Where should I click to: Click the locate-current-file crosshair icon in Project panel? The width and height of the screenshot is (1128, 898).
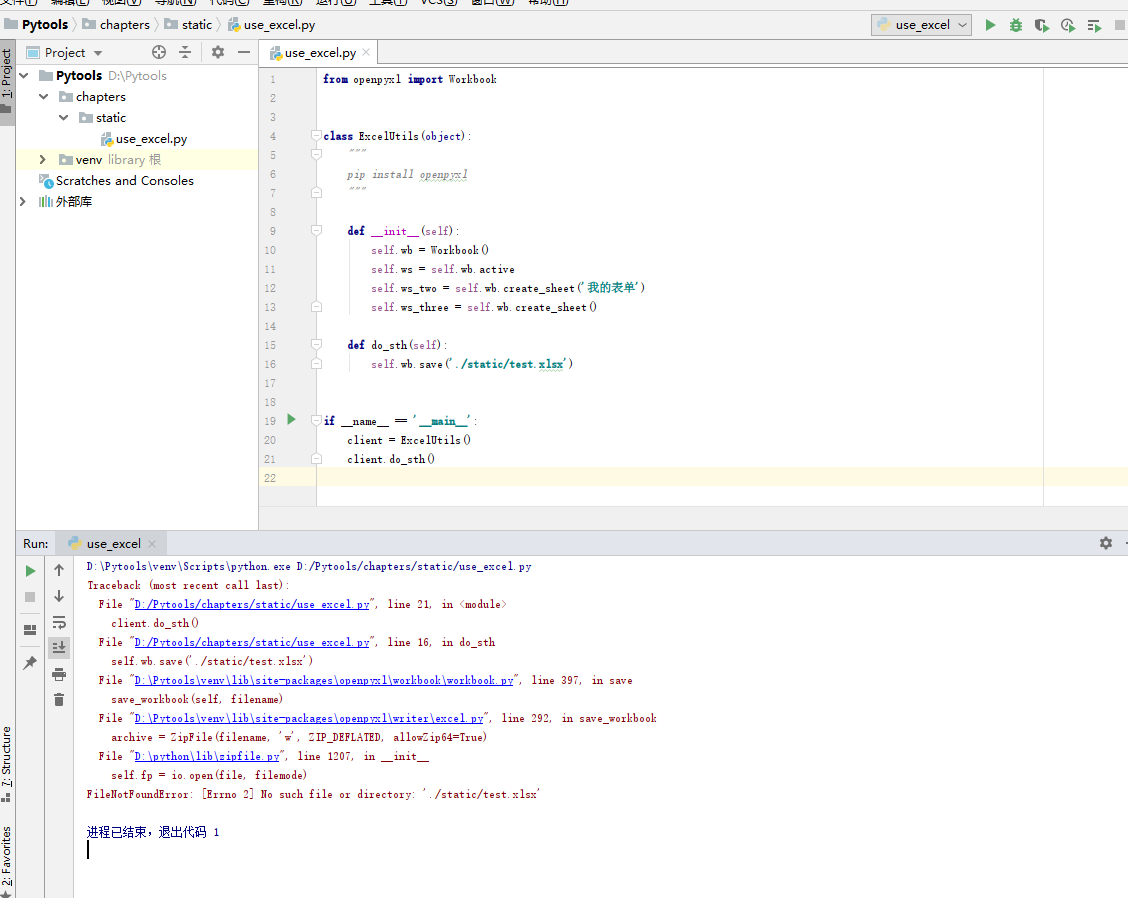point(159,52)
